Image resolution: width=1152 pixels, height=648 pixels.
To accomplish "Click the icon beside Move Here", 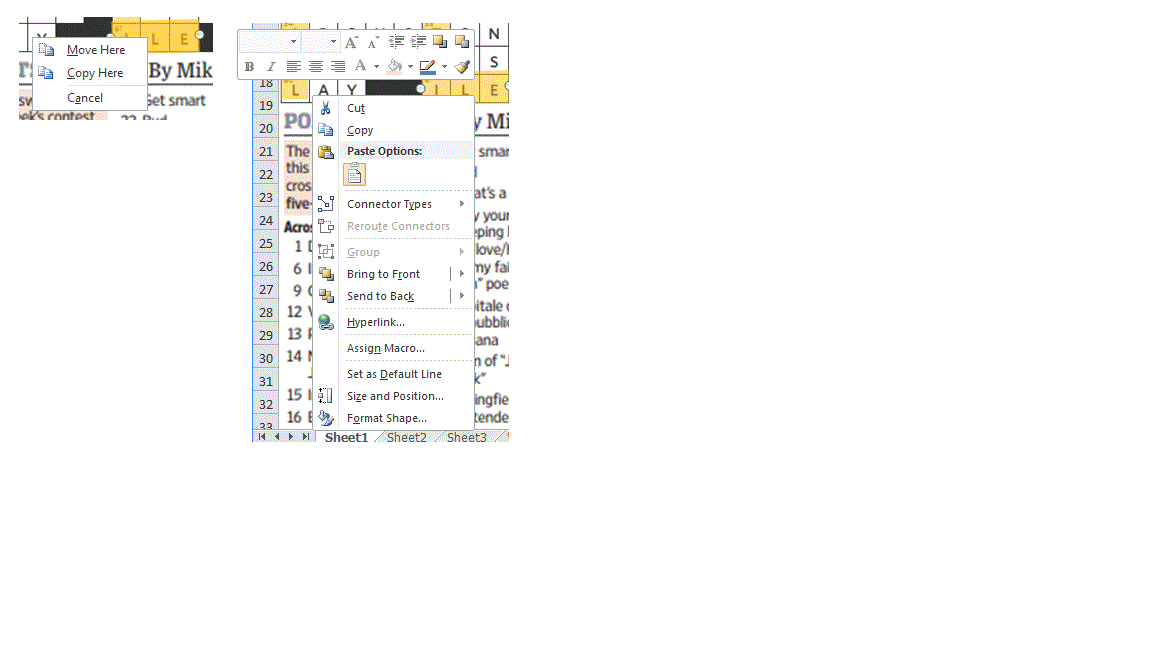I will pyautogui.click(x=46, y=50).
